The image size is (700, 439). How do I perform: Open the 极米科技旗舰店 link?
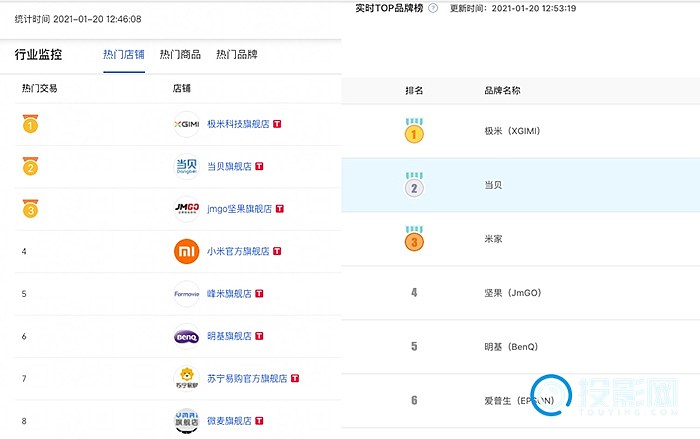click(x=238, y=124)
